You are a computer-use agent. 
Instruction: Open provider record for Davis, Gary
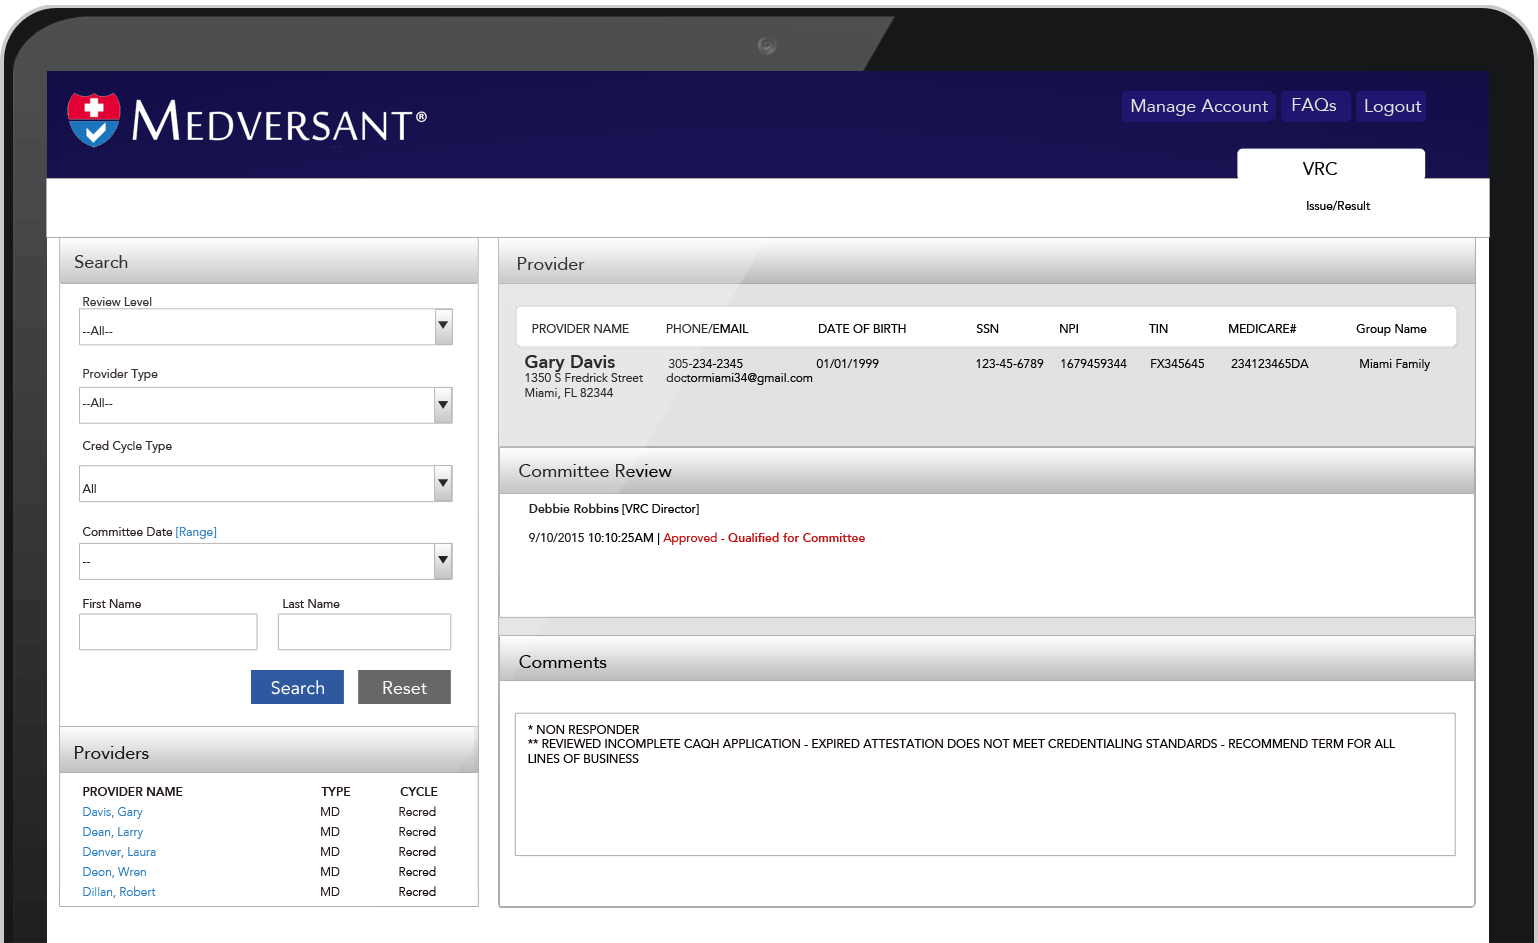tap(112, 811)
